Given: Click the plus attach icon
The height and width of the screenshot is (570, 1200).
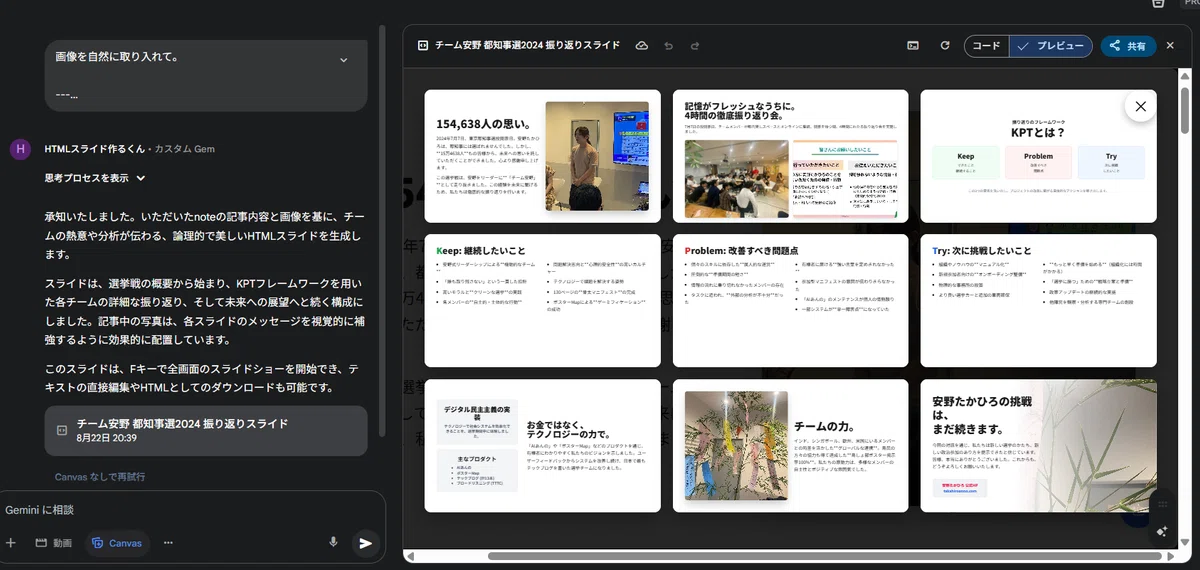Looking at the screenshot, I should 11,543.
